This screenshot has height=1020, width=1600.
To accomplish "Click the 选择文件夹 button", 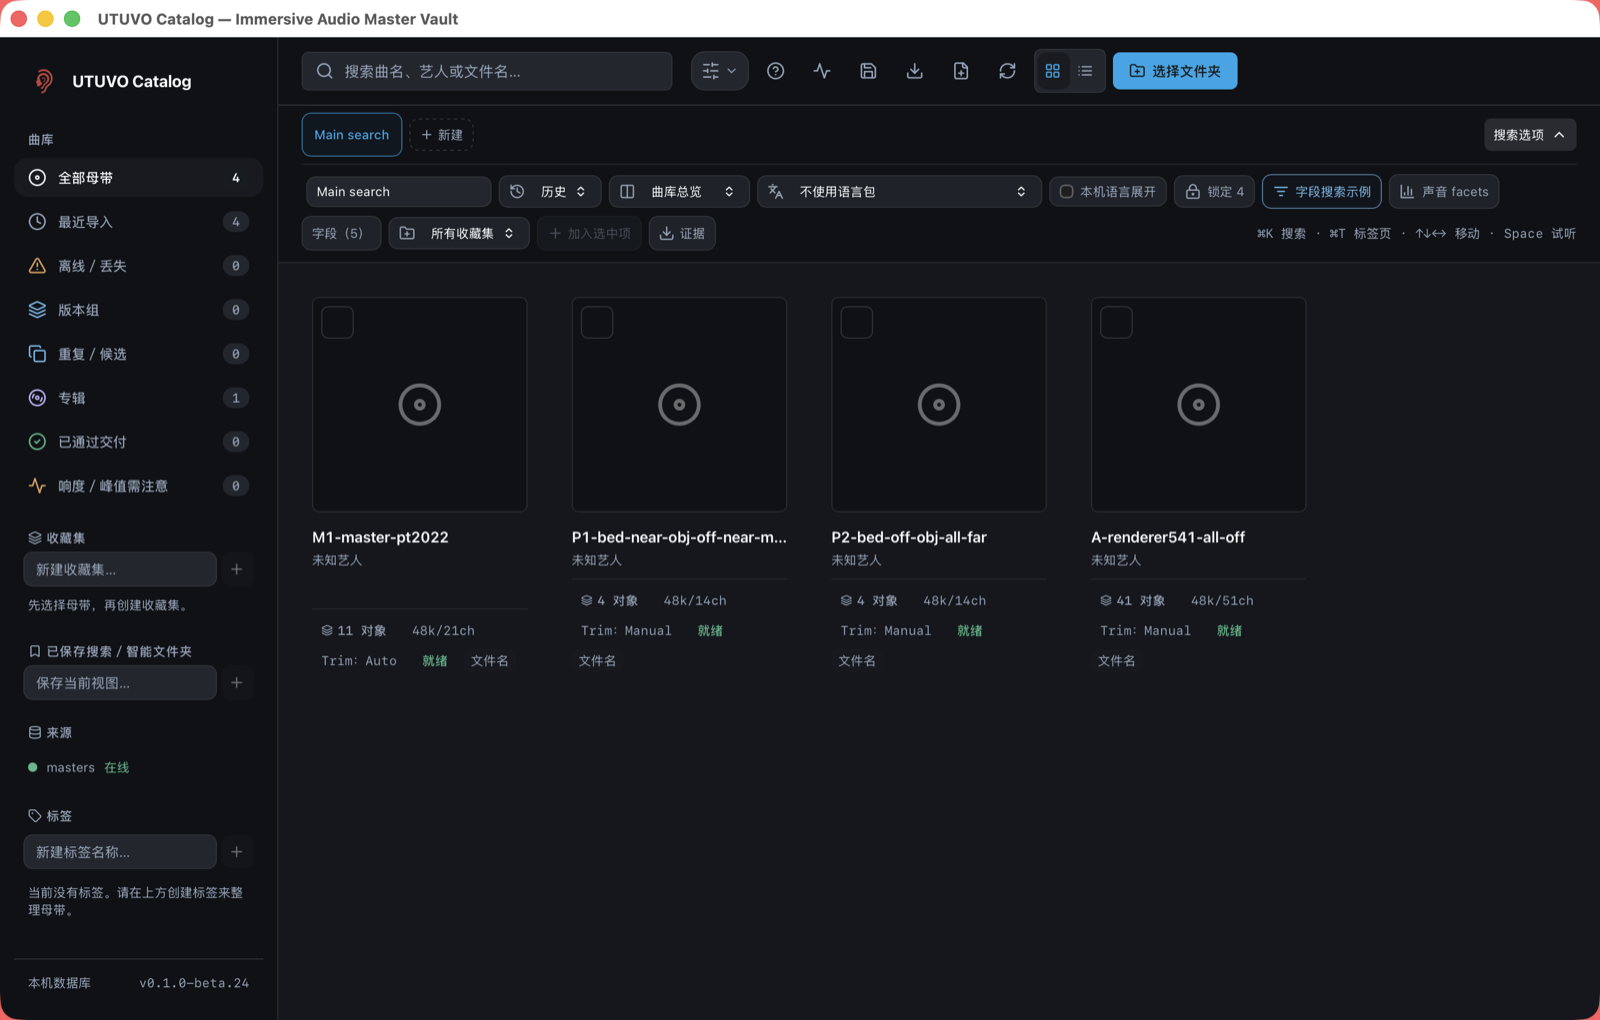I will click(x=1175, y=71).
